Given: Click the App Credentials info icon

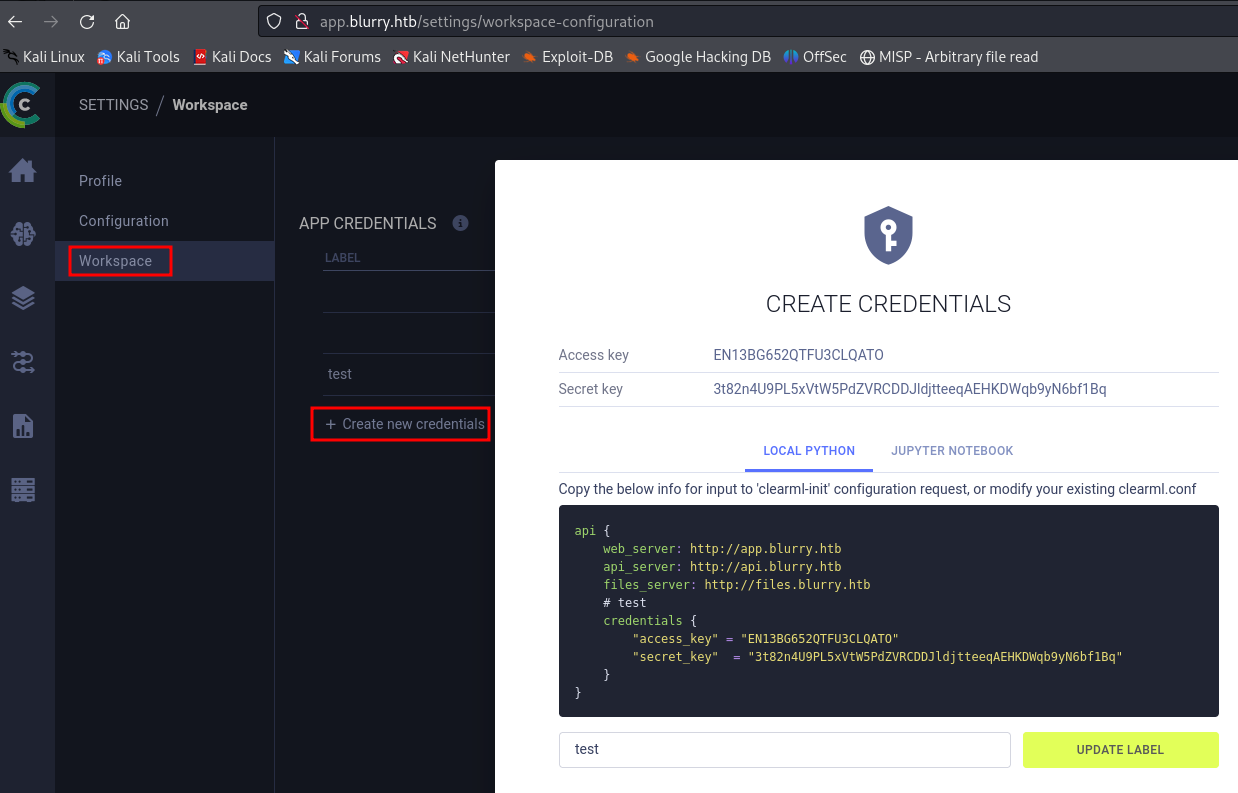Looking at the screenshot, I should (x=460, y=223).
